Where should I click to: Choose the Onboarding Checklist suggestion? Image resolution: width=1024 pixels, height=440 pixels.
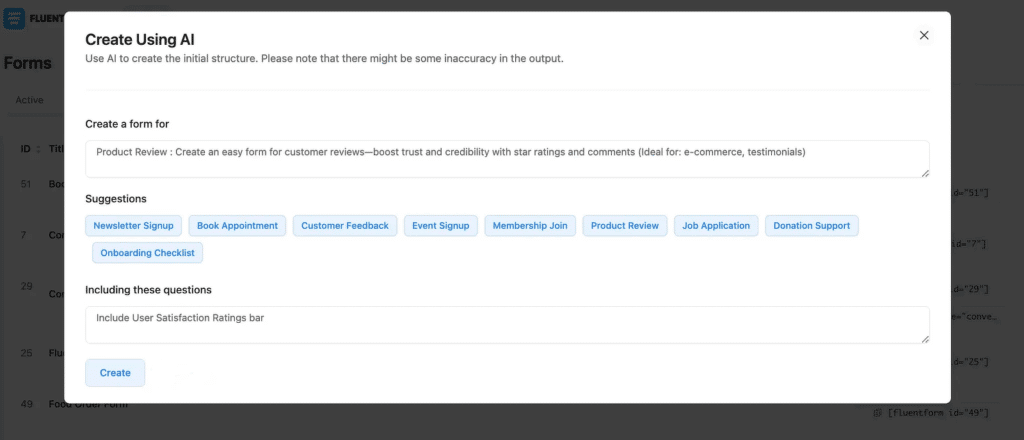pyautogui.click(x=148, y=253)
